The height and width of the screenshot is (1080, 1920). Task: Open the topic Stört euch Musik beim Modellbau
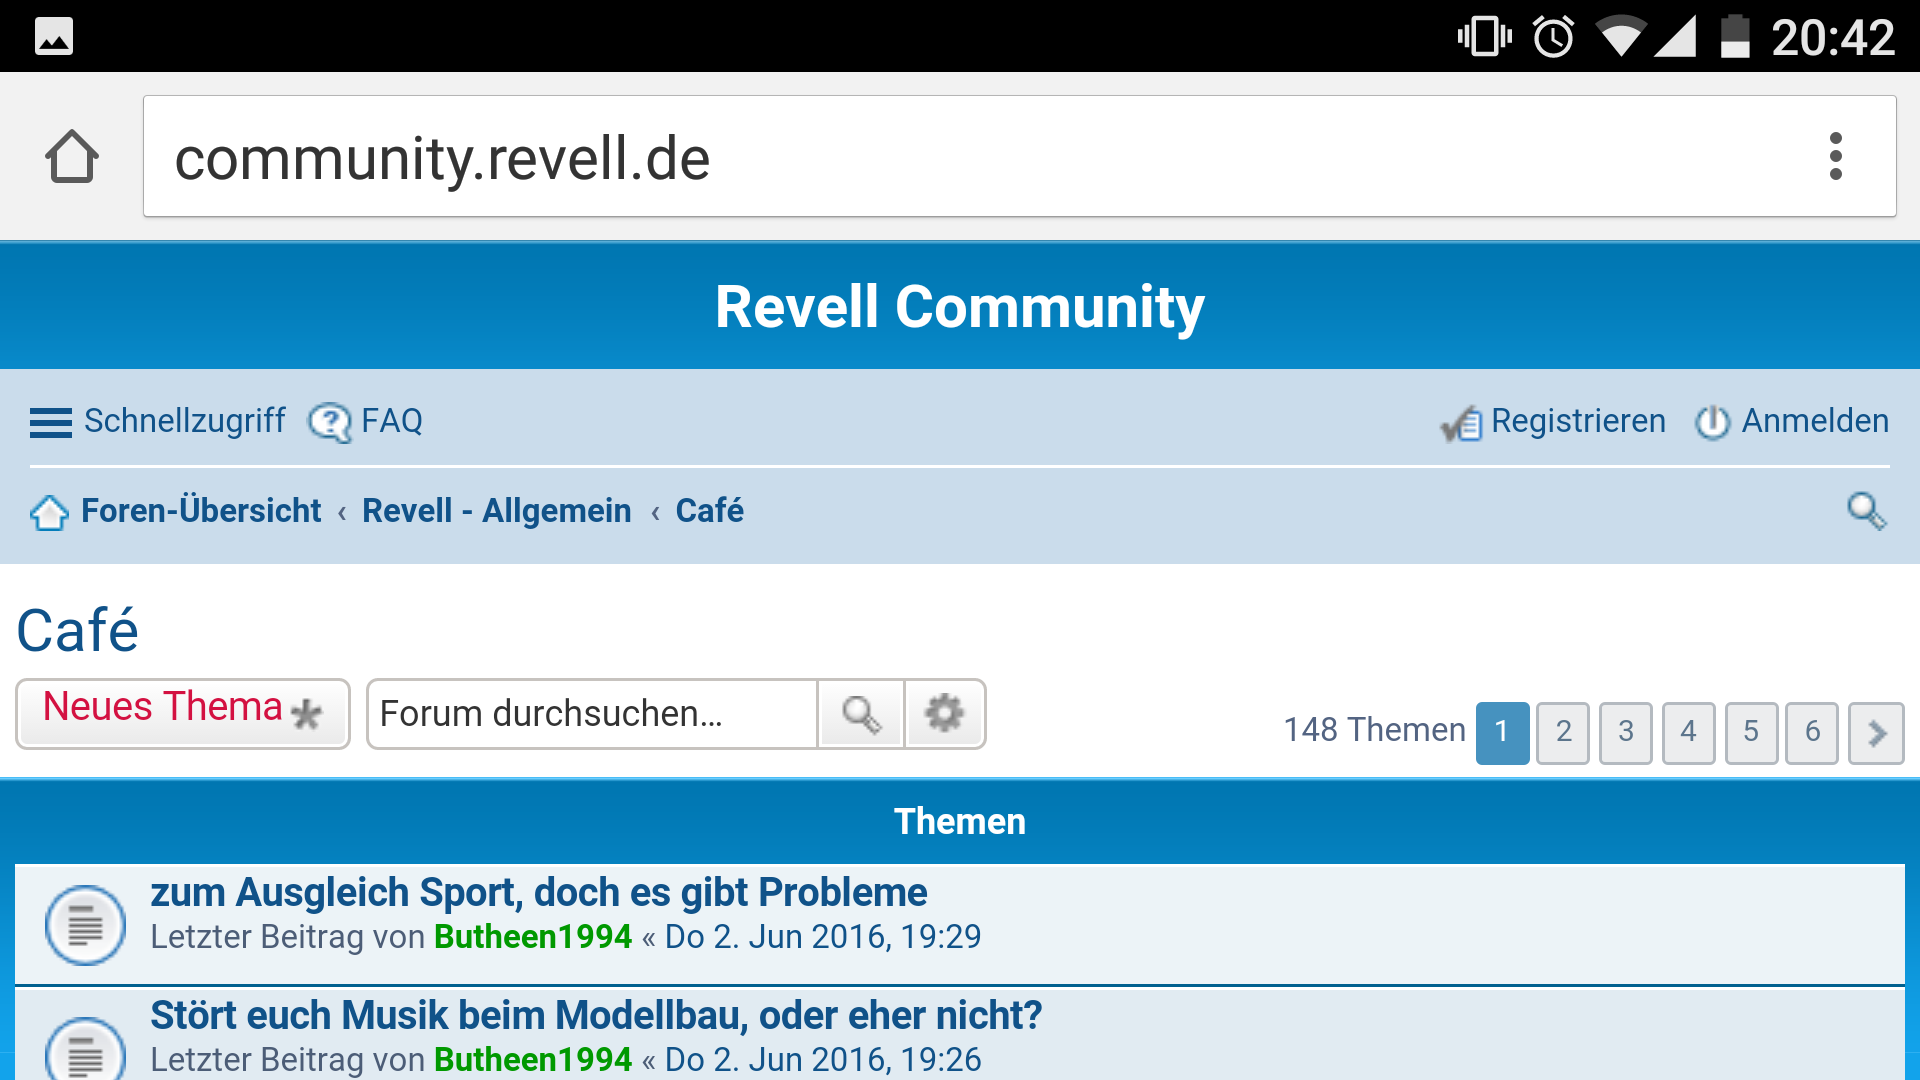595,1014
